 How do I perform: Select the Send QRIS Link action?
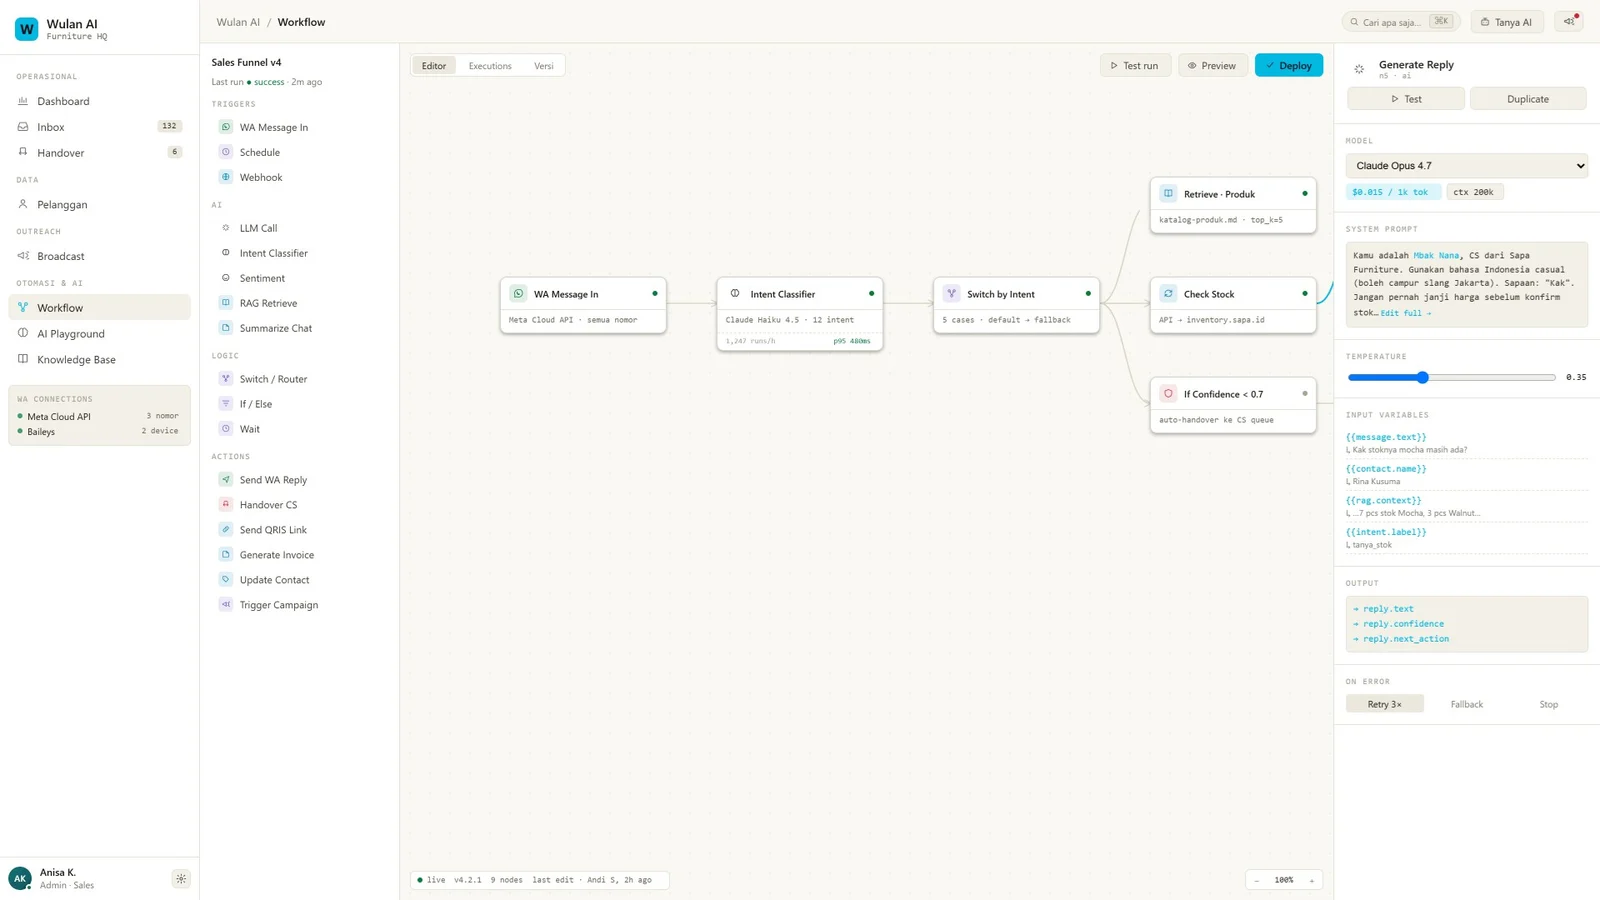pyautogui.click(x=271, y=529)
